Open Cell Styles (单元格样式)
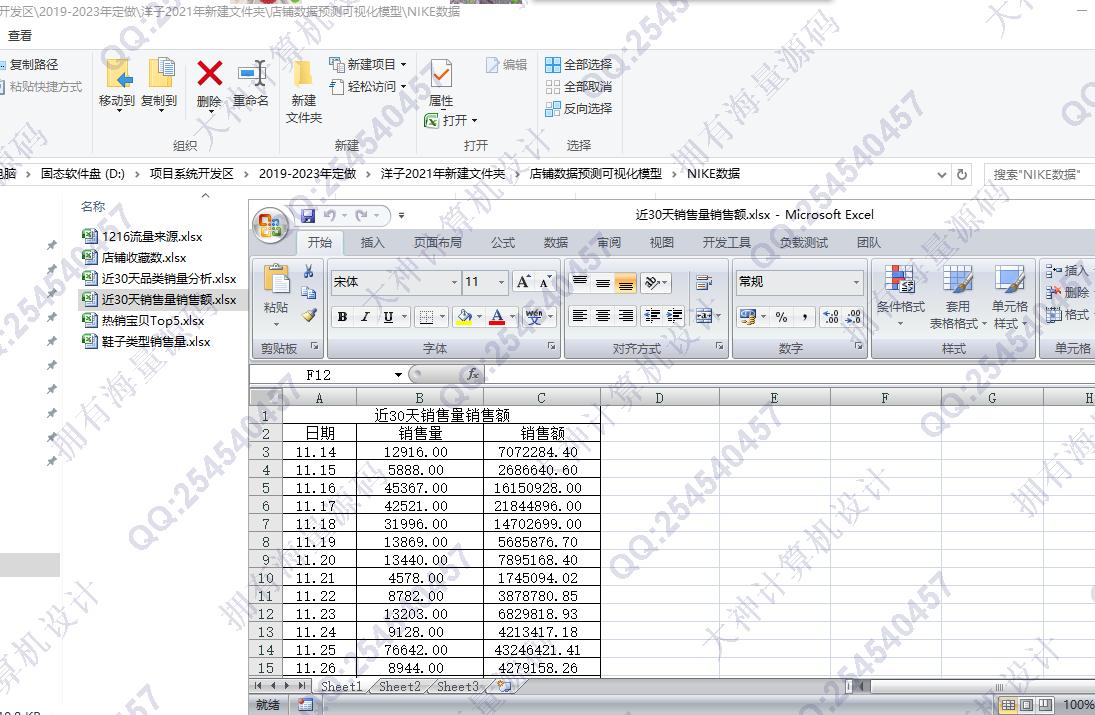The width and height of the screenshot is (1095, 715). (x=1010, y=297)
